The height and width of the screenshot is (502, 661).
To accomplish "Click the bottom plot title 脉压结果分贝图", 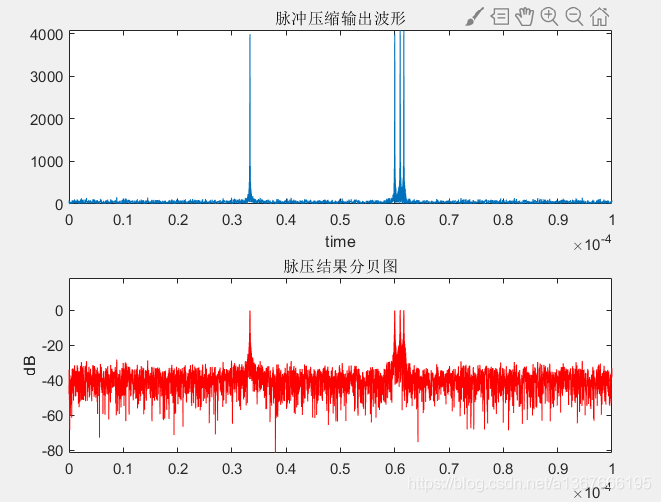I will [340, 266].
